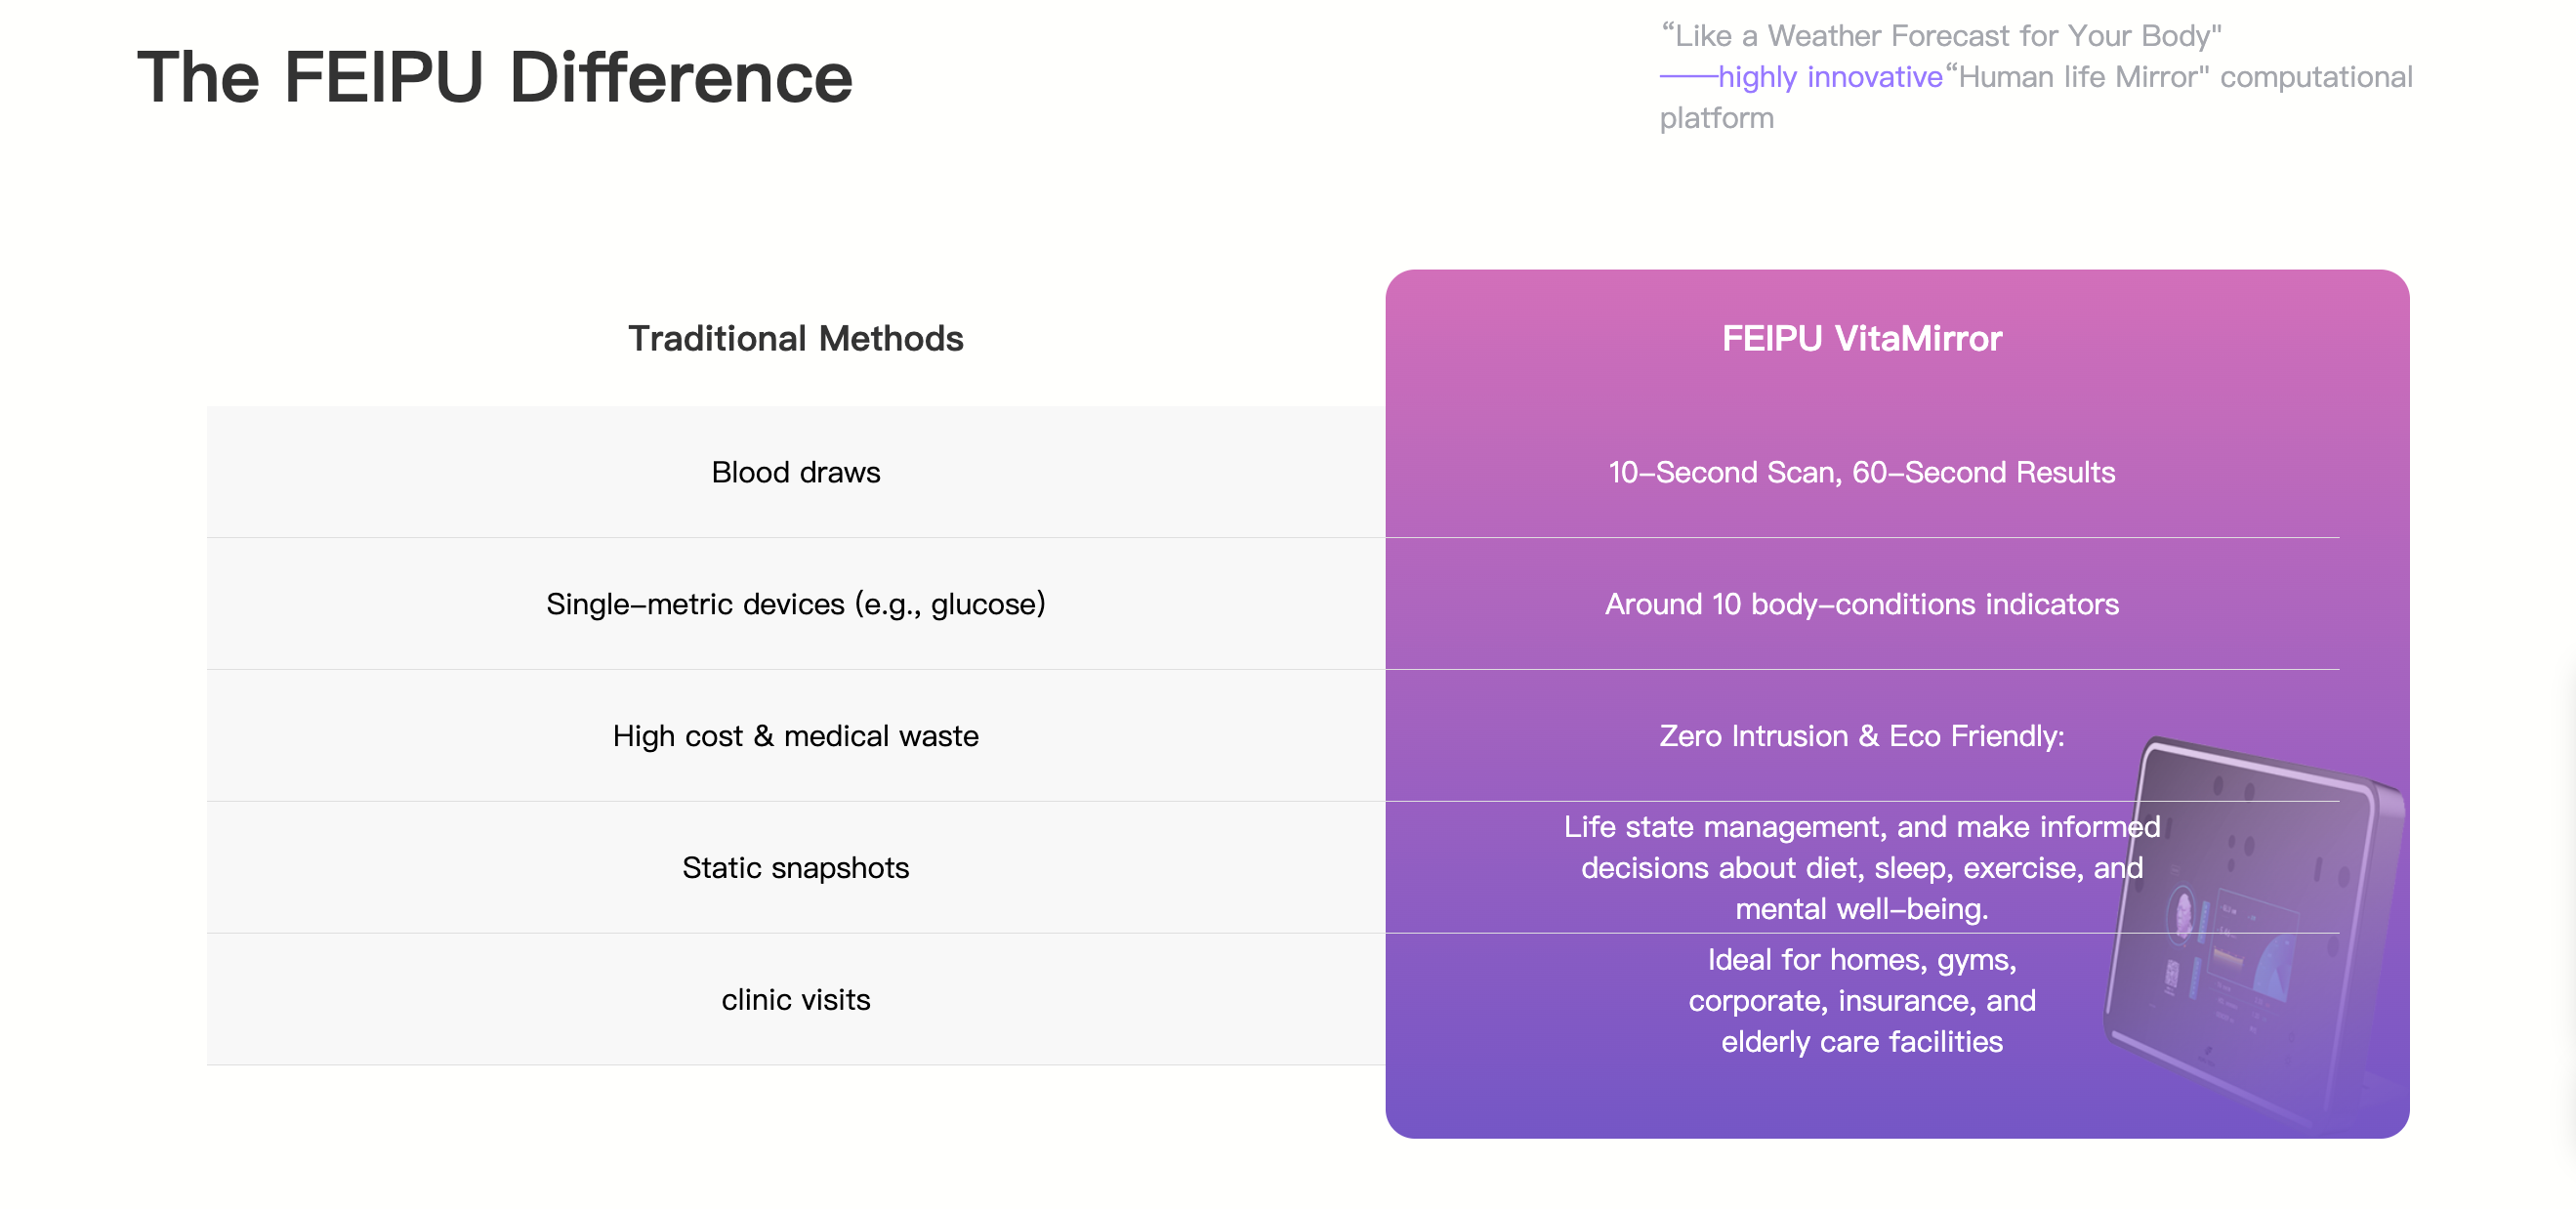This screenshot has width=2576, height=1209.
Task: Click 'Around 10 body-conditions indicators' text
Action: pyautogui.click(x=1861, y=604)
